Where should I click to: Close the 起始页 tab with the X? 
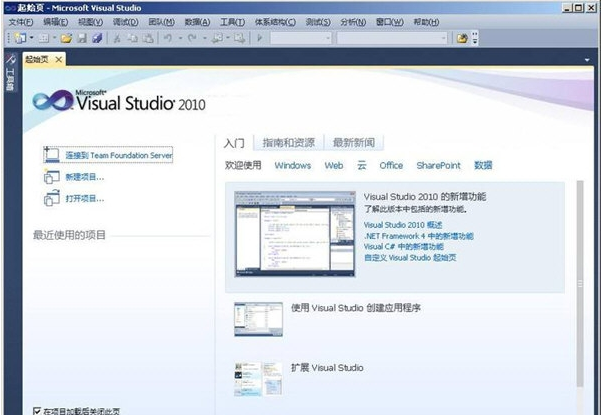[x=59, y=59]
